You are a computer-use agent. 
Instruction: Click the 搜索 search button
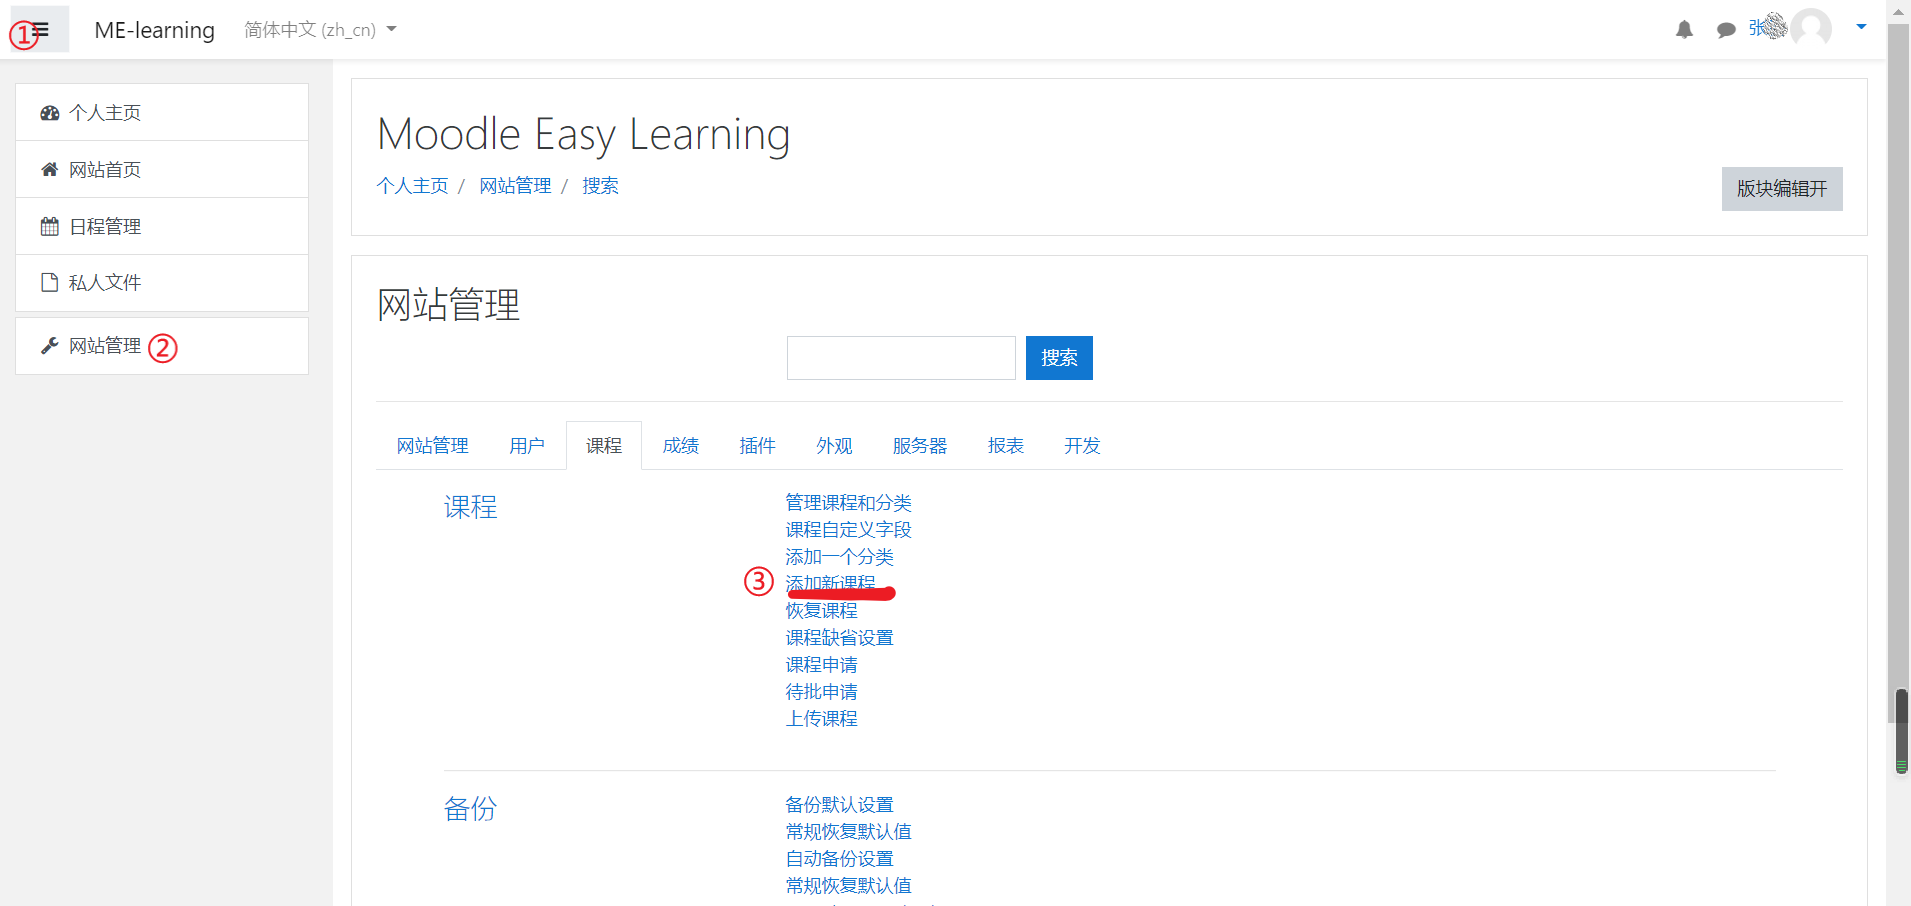click(1058, 357)
